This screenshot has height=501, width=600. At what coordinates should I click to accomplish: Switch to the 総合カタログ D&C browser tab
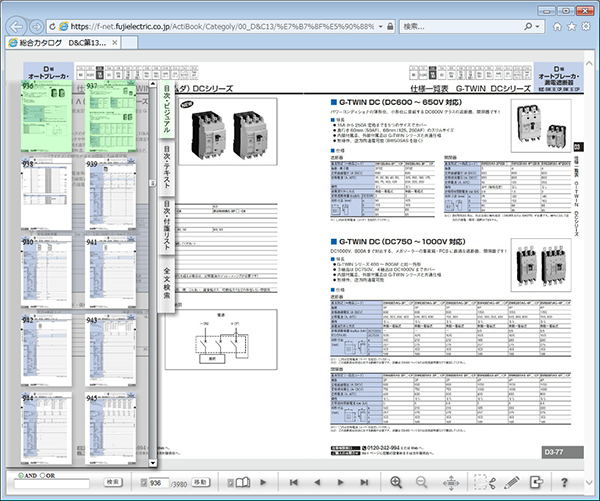pos(63,42)
